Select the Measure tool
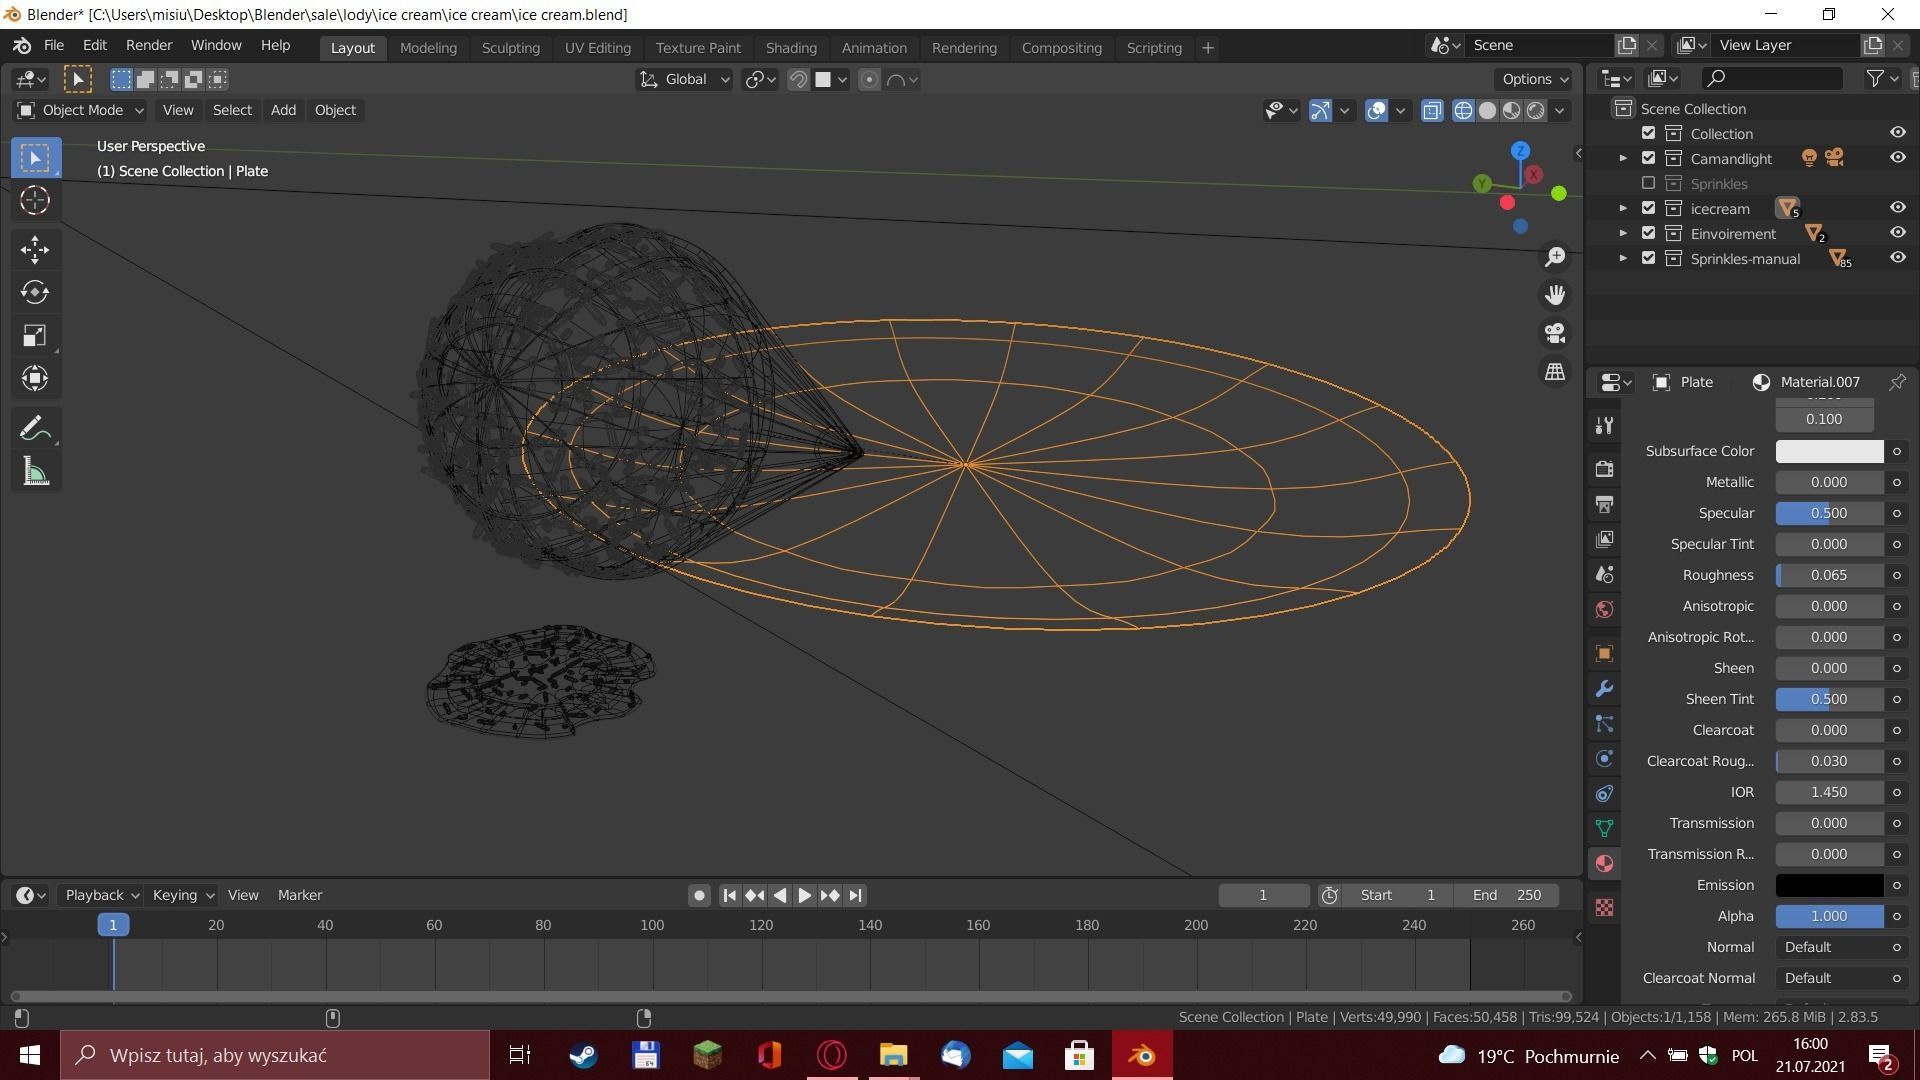The image size is (1920, 1080). click(x=35, y=472)
